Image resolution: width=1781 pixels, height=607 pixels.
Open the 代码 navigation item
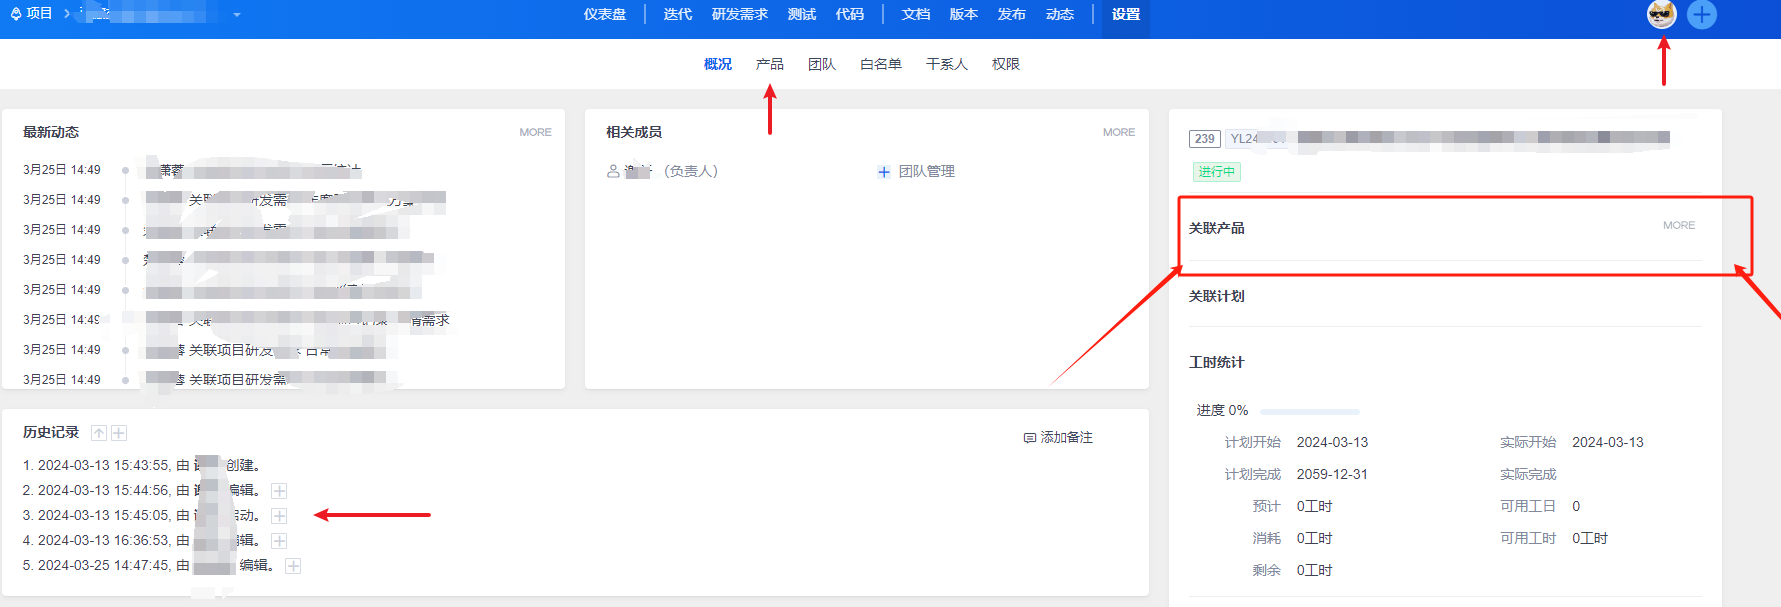click(x=850, y=14)
